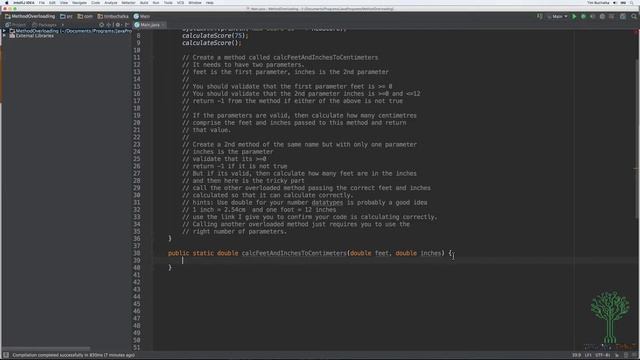The image size is (640, 360).
Task: Click the Make Project build icon
Action: (x=540, y=16)
